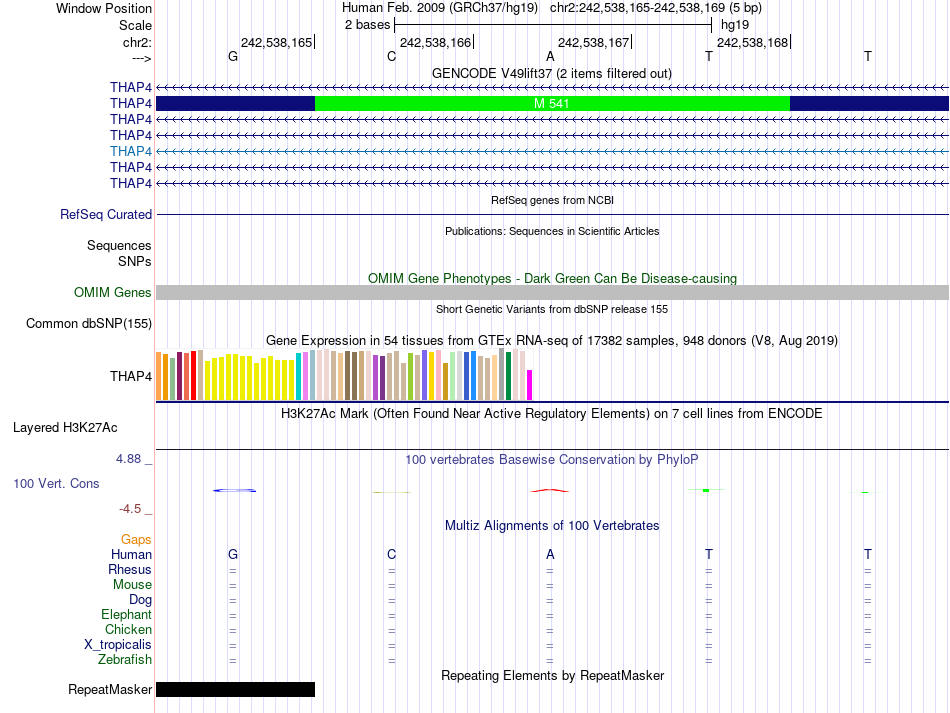The width and height of the screenshot is (950, 713).
Task: Click the ---> strand direction arrow
Action: [x=142, y=58]
